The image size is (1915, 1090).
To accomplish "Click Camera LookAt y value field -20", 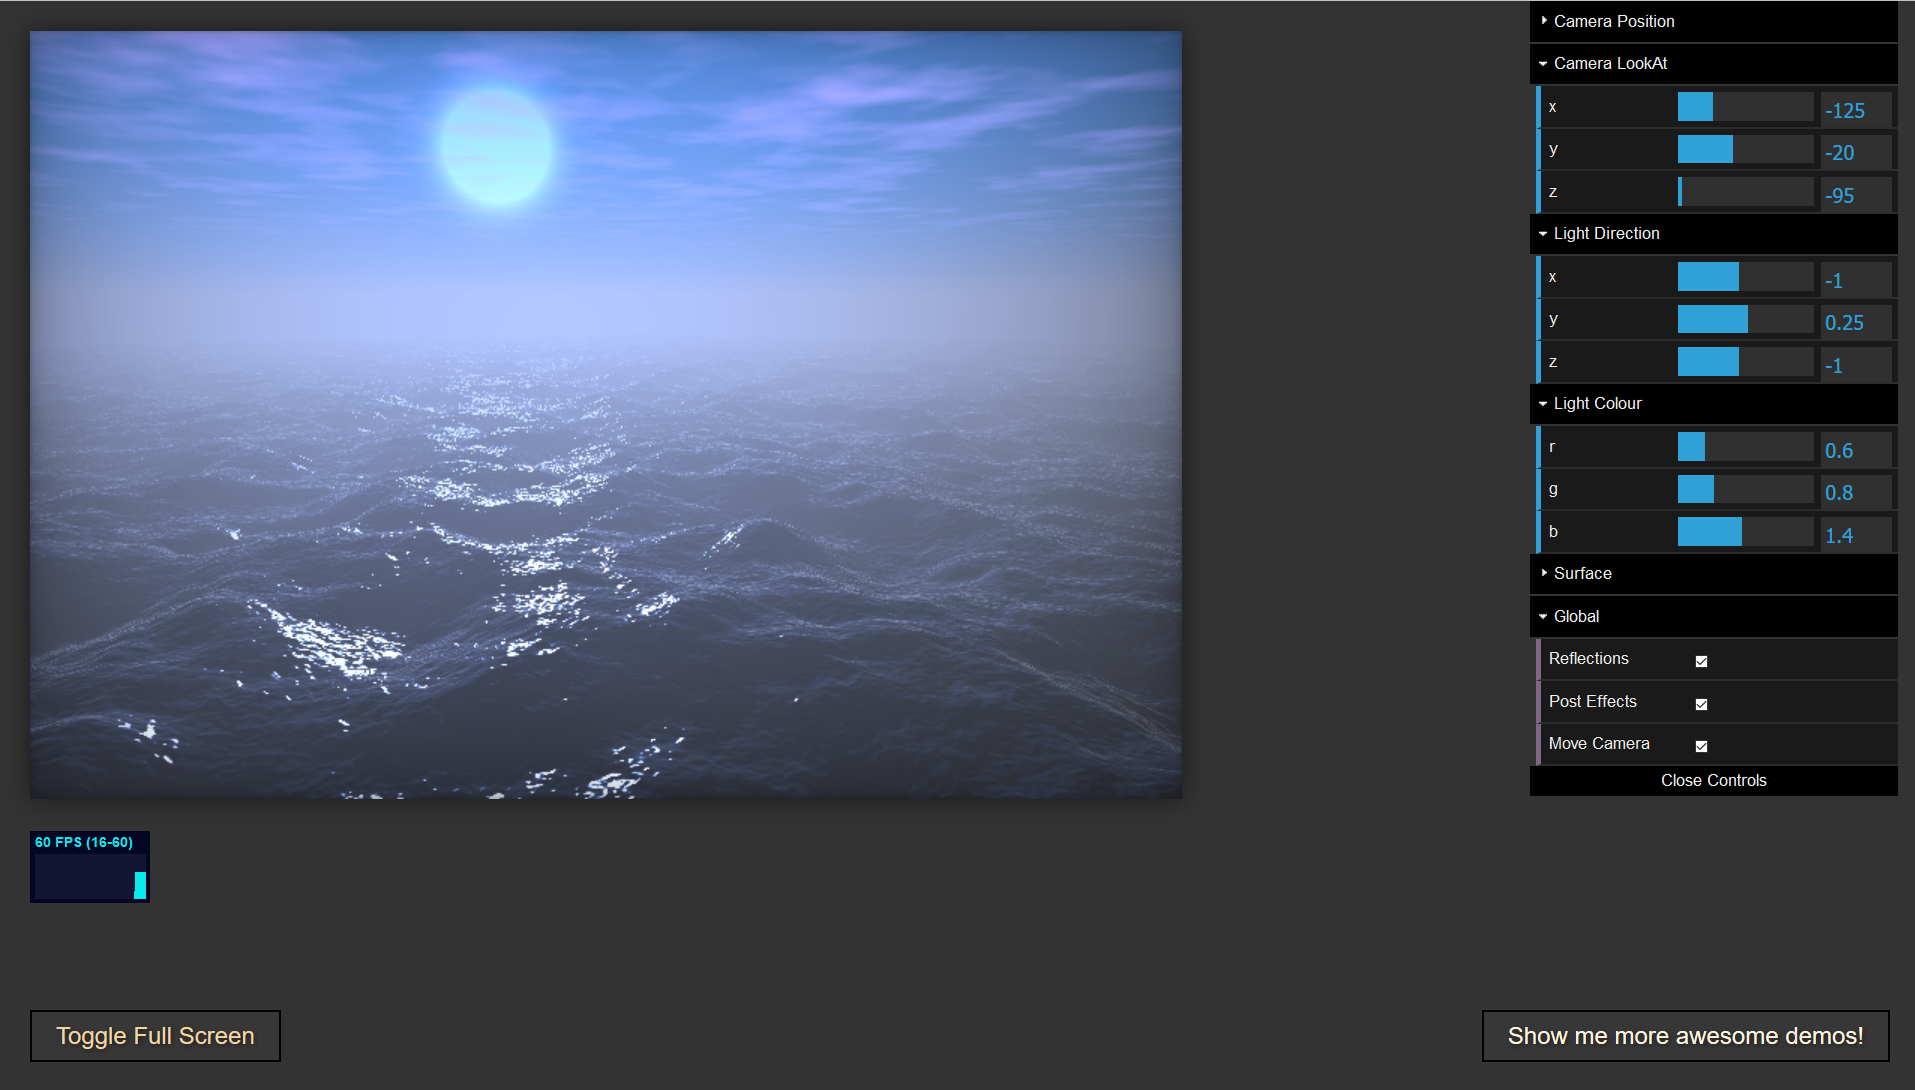I will pos(1856,152).
